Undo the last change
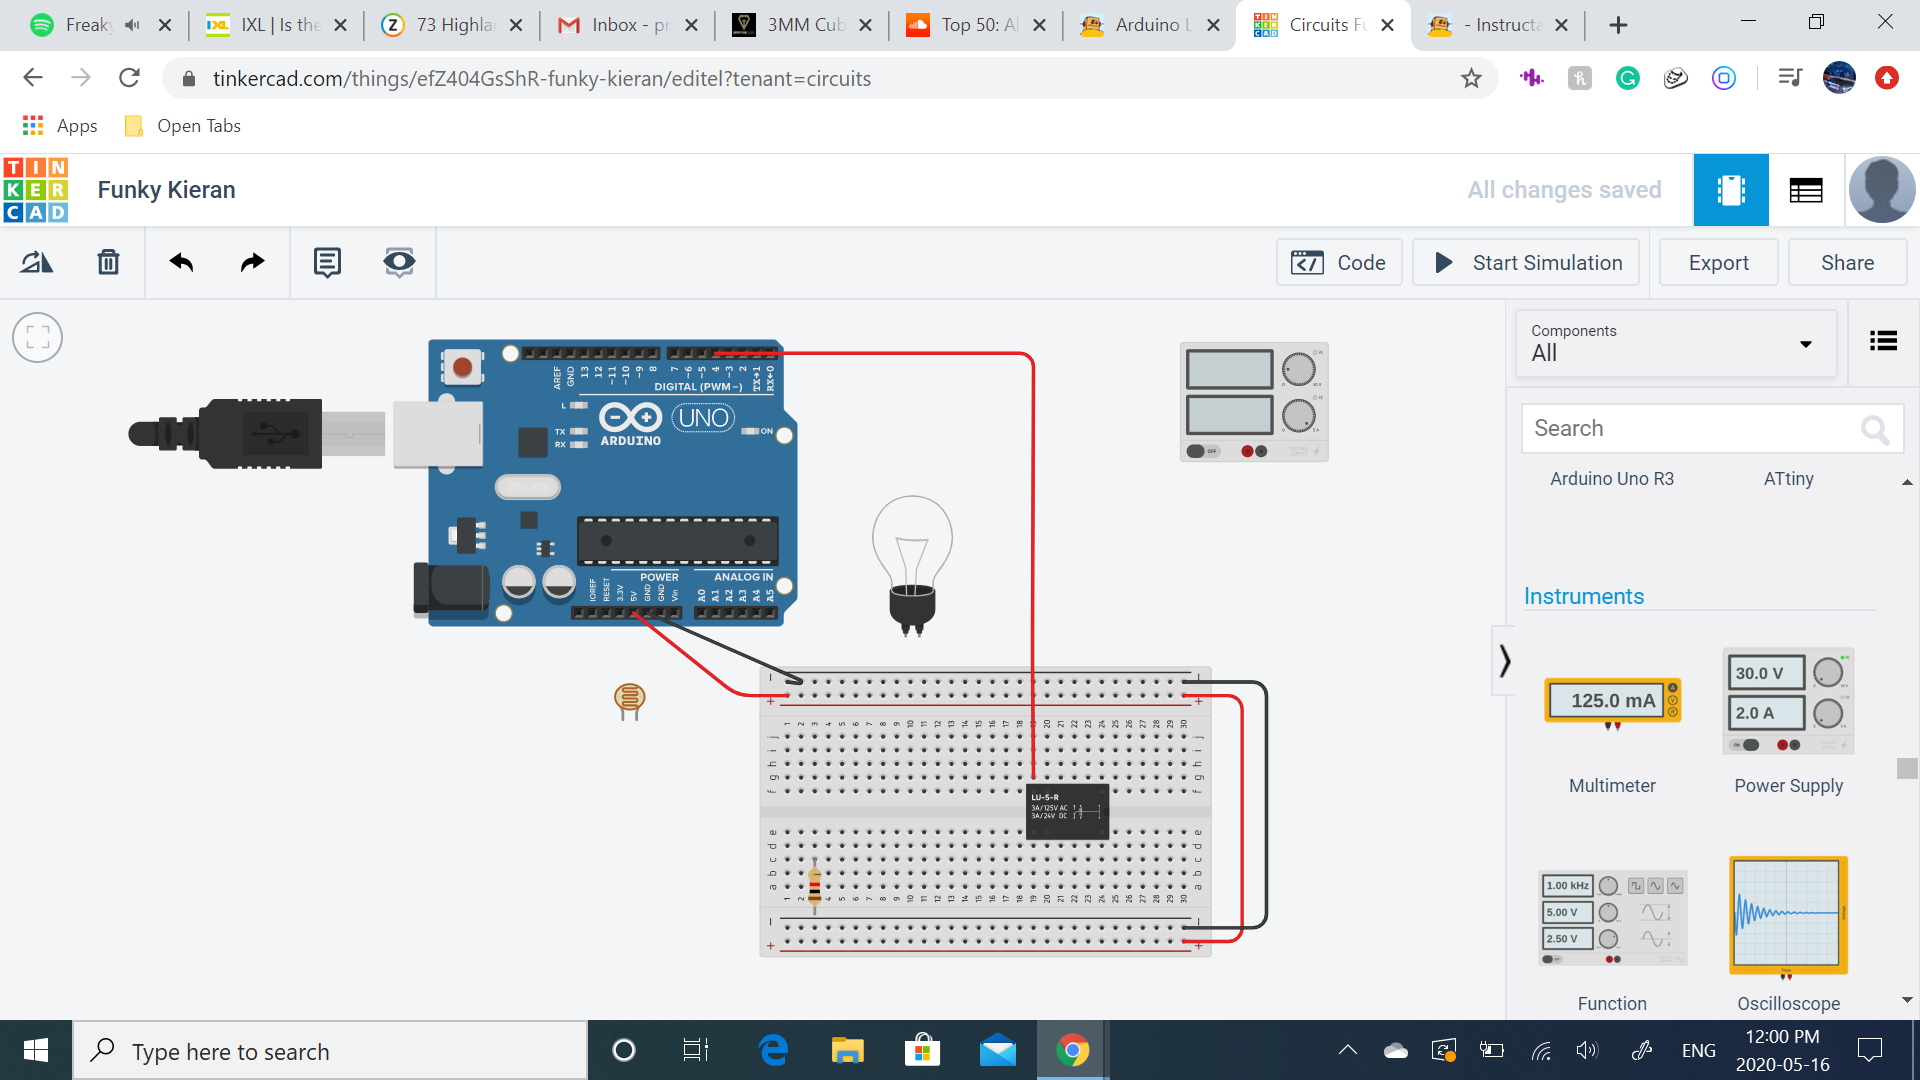1920x1080 pixels. click(181, 262)
